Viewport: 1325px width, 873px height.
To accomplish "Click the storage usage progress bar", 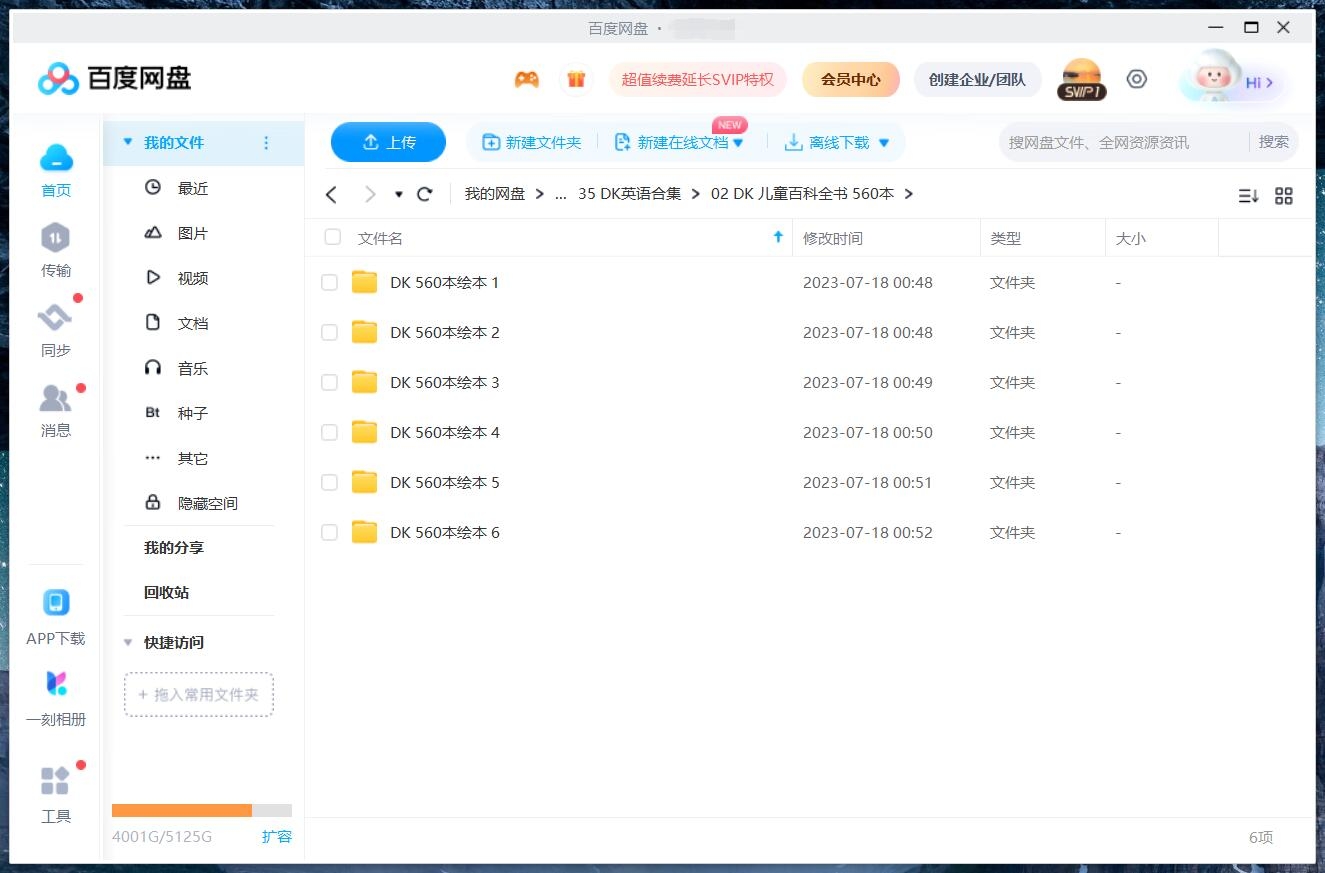I will [200, 810].
